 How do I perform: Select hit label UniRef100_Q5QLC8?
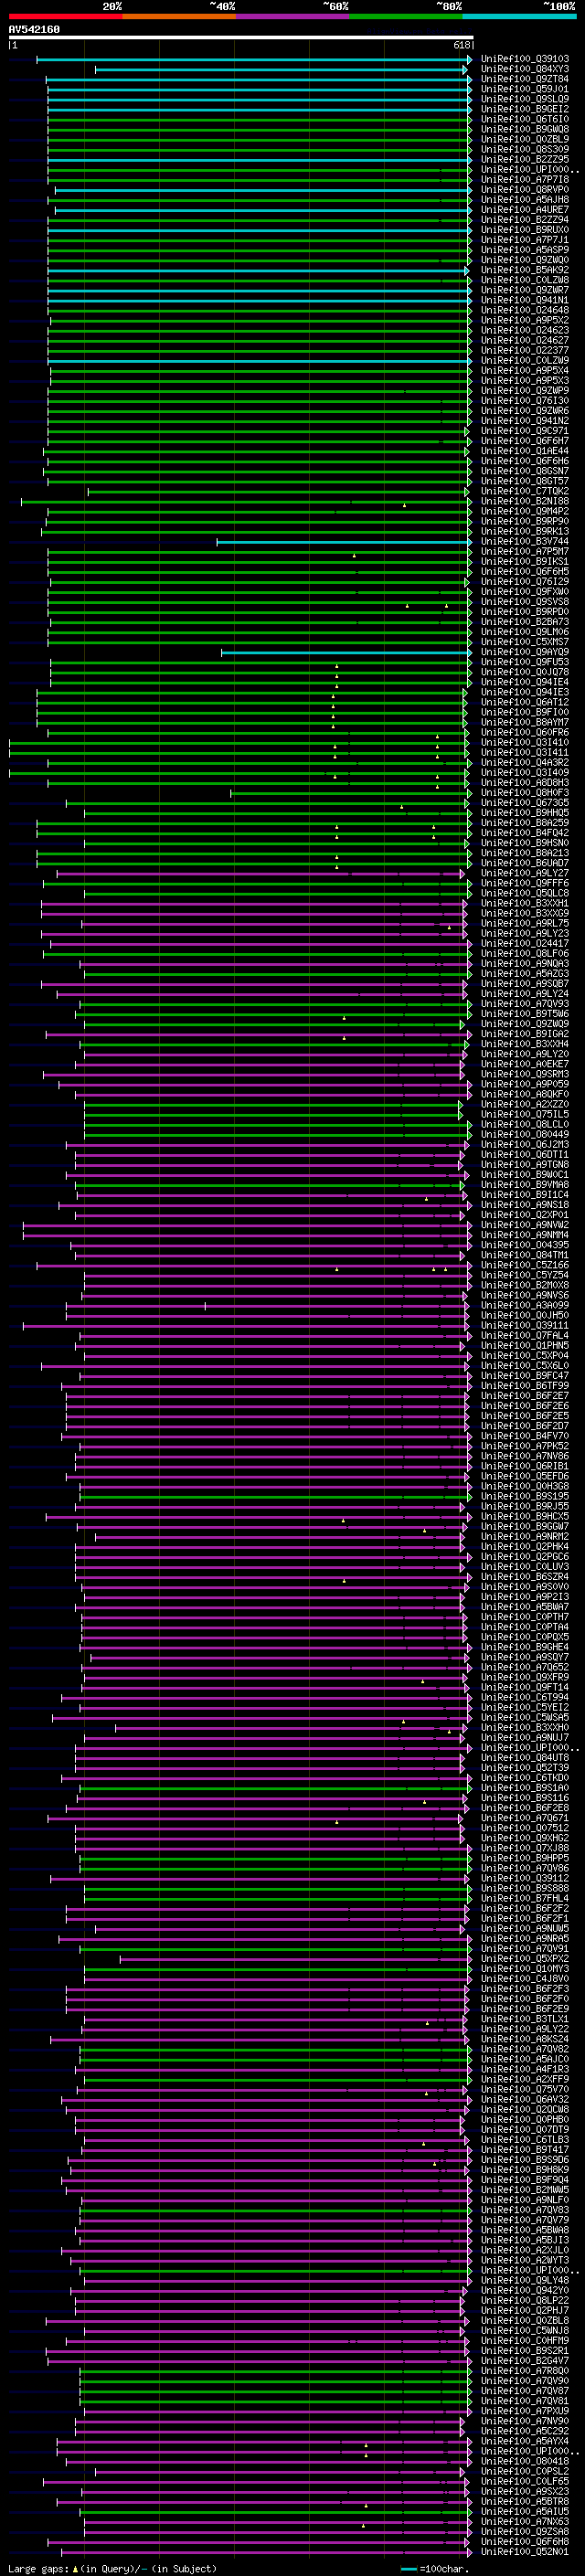[x=525, y=894]
